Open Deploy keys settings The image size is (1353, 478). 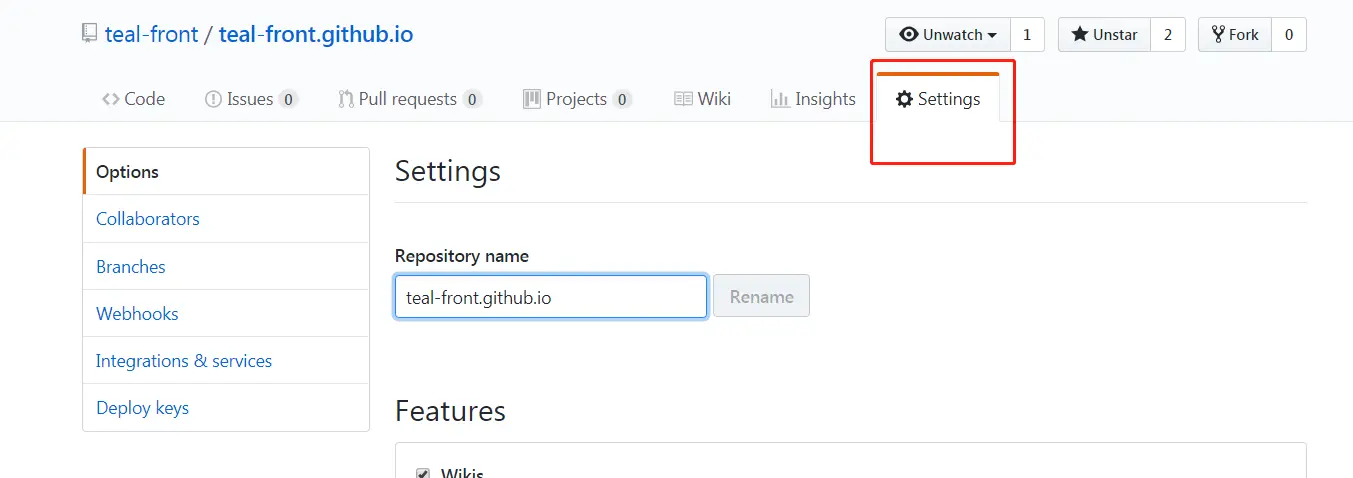pyautogui.click(x=142, y=408)
